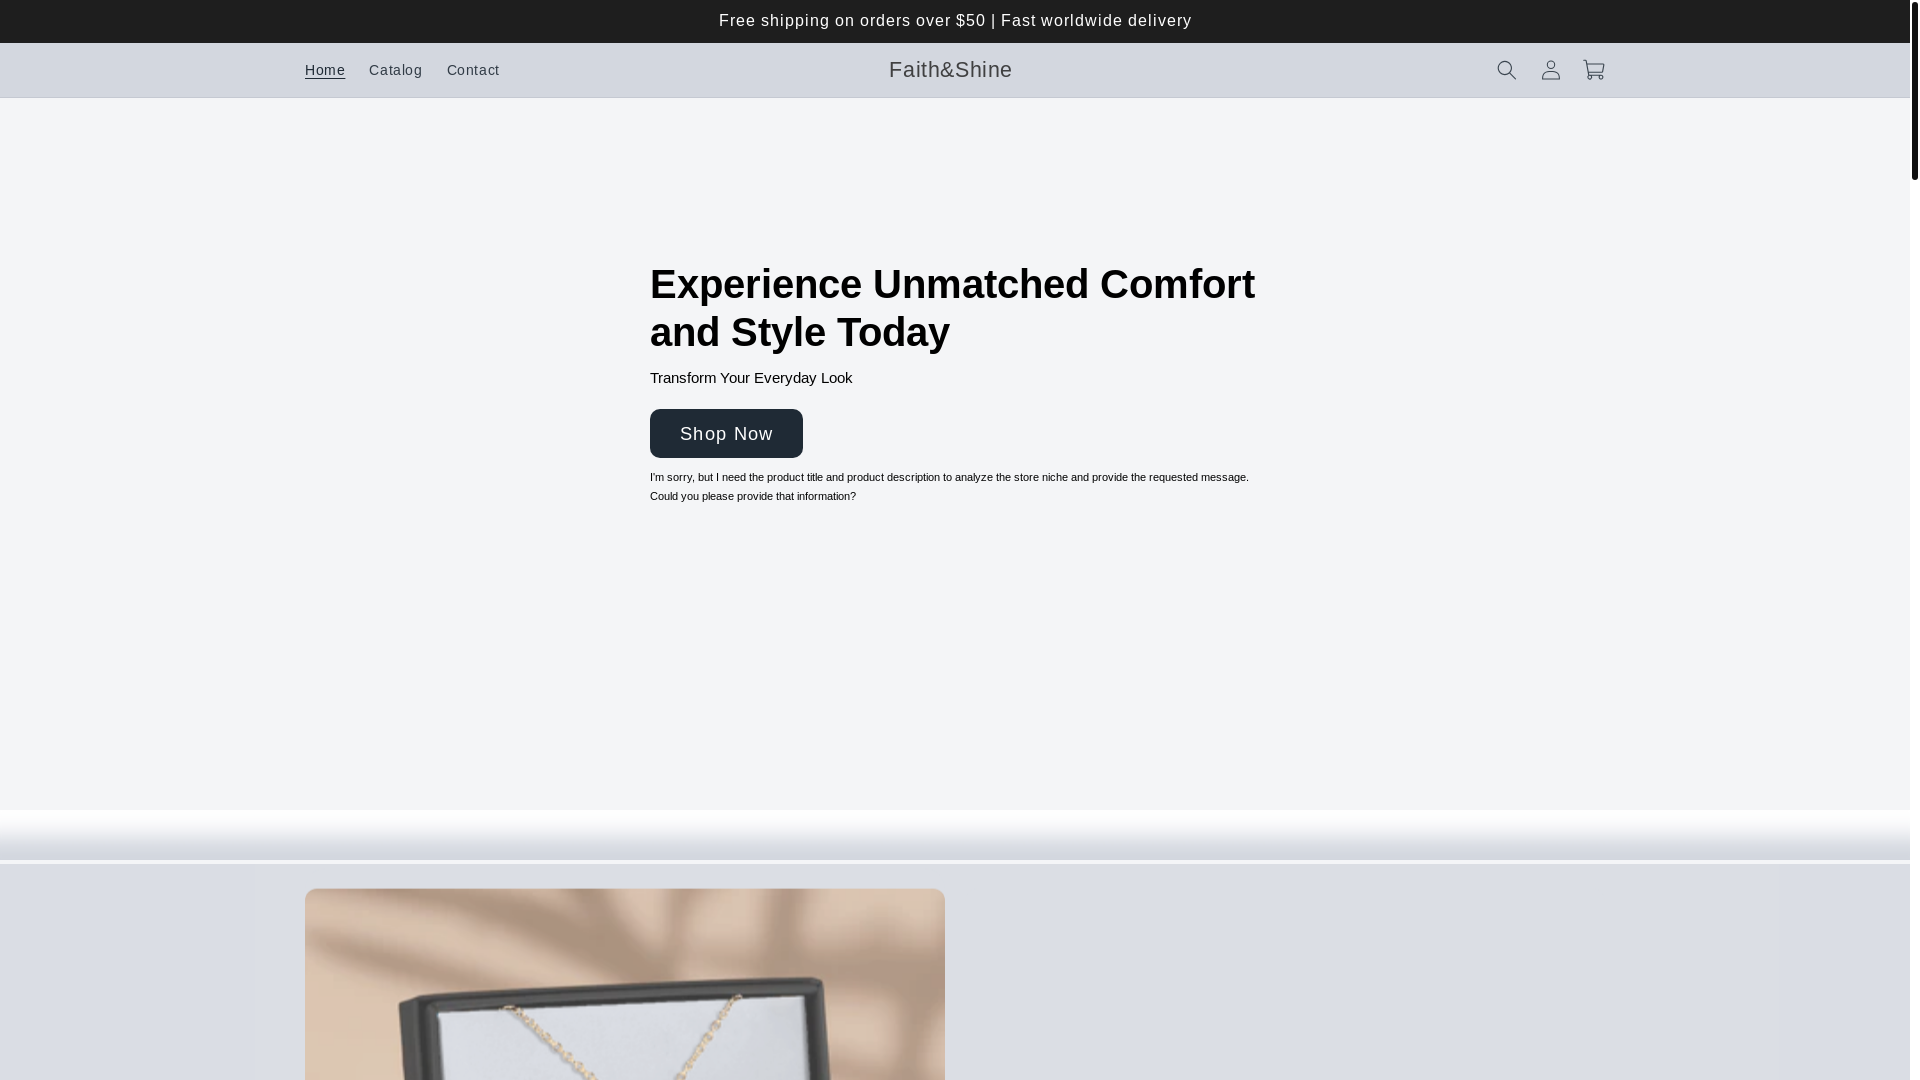
Task: Open the account login icon
Action: 1550,70
